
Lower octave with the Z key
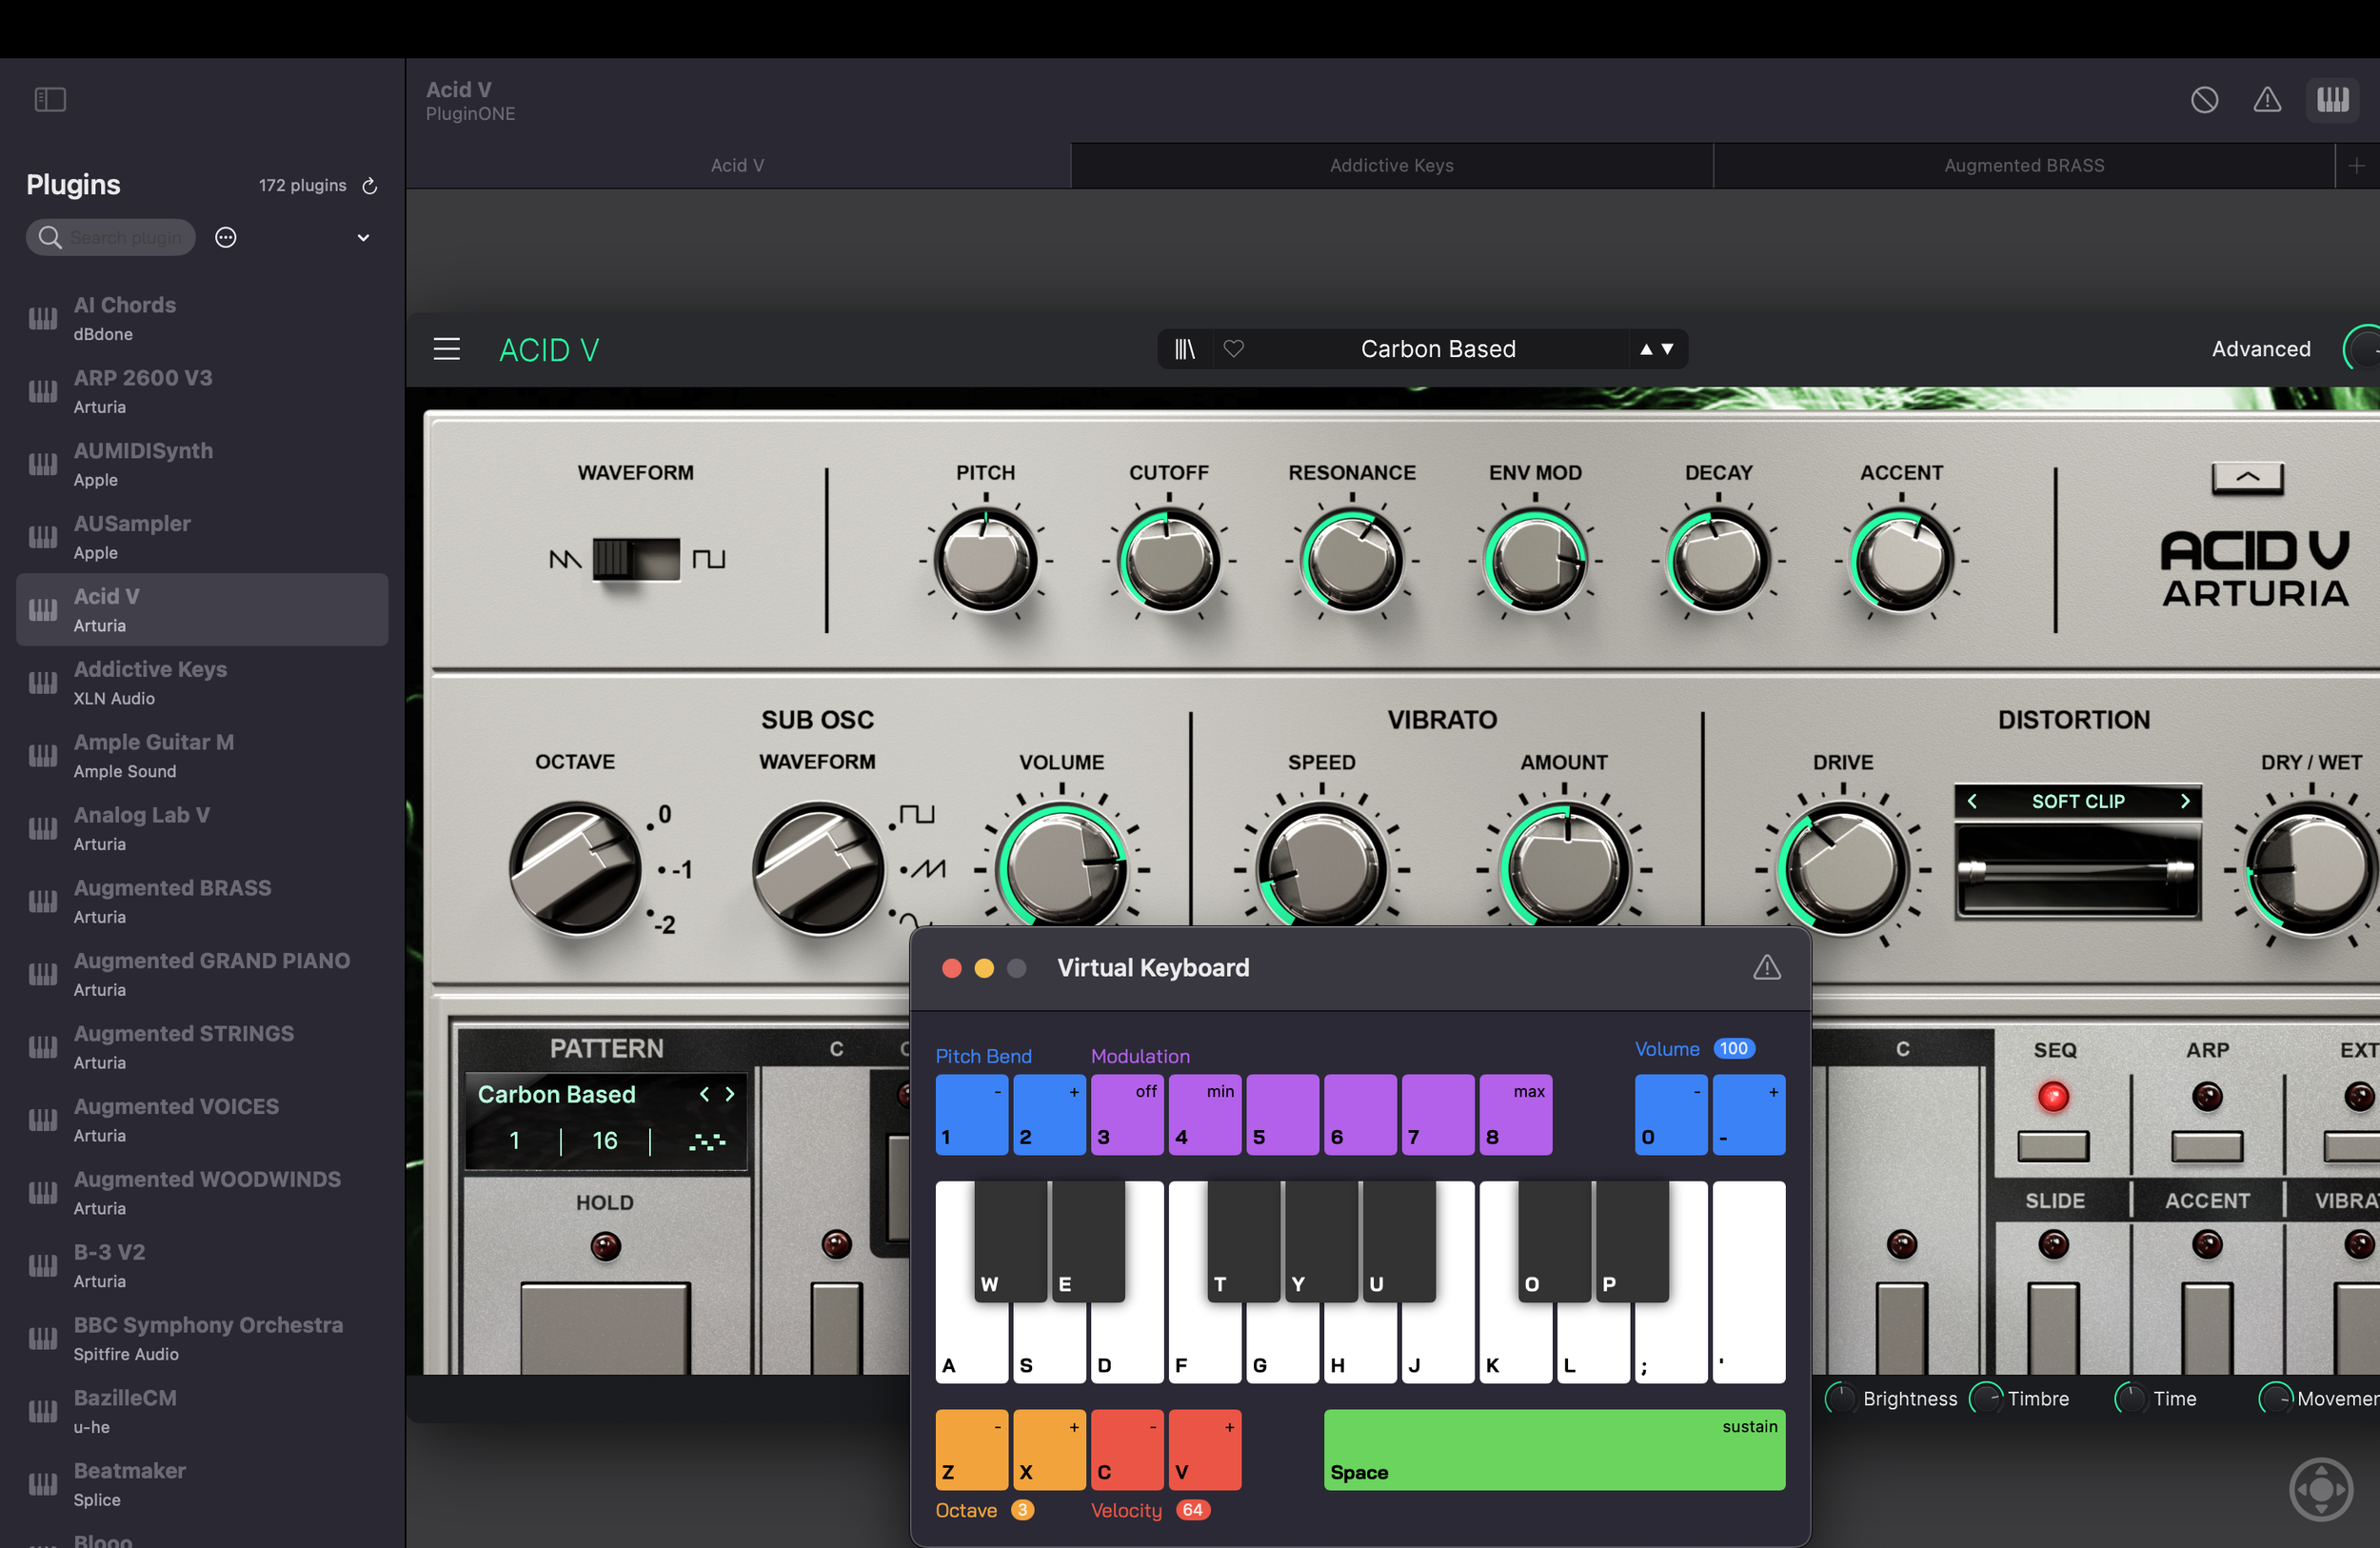coord(971,1450)
